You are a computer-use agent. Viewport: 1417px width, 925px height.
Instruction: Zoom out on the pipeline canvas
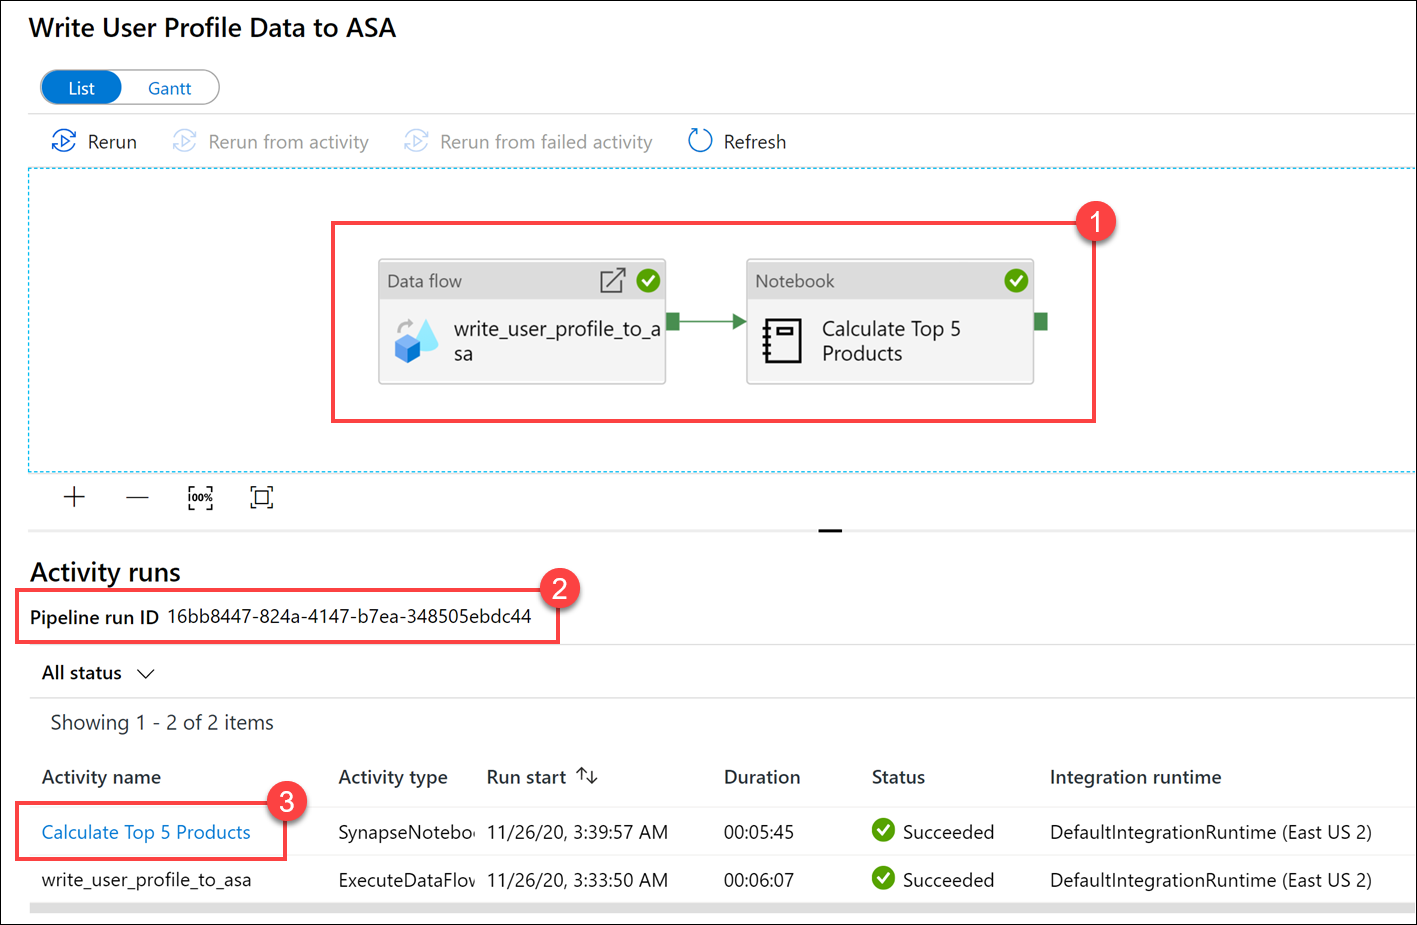click(x=136, y=496)
